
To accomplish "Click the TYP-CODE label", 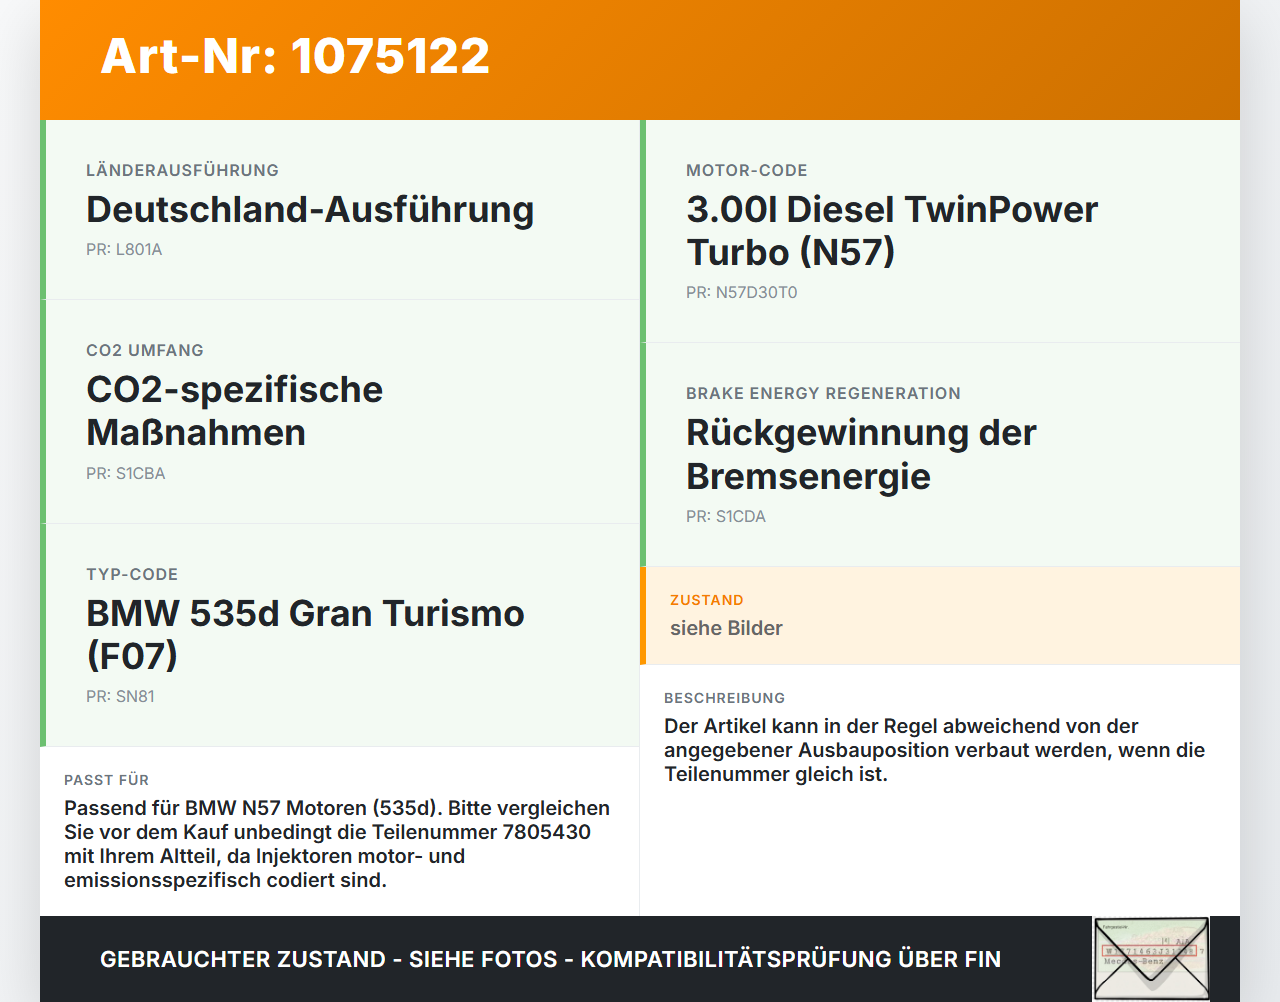I will 132,575.
